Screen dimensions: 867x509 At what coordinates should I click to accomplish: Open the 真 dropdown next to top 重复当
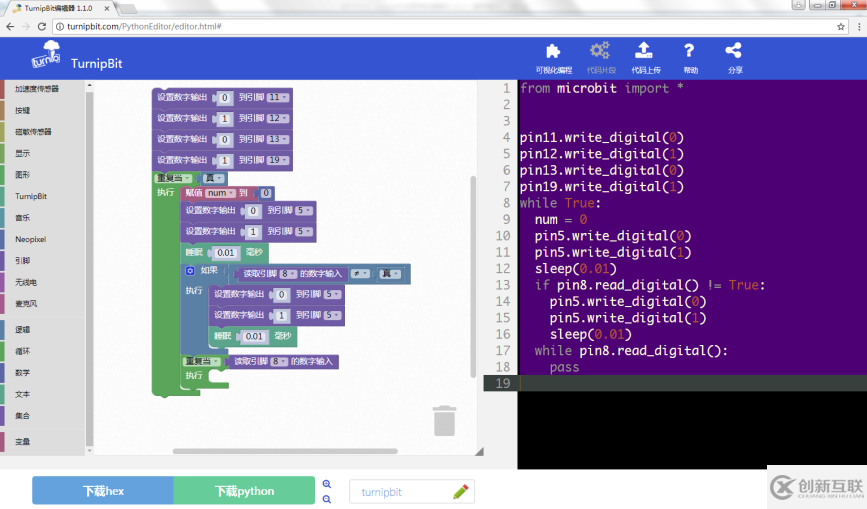click(213, 178)
